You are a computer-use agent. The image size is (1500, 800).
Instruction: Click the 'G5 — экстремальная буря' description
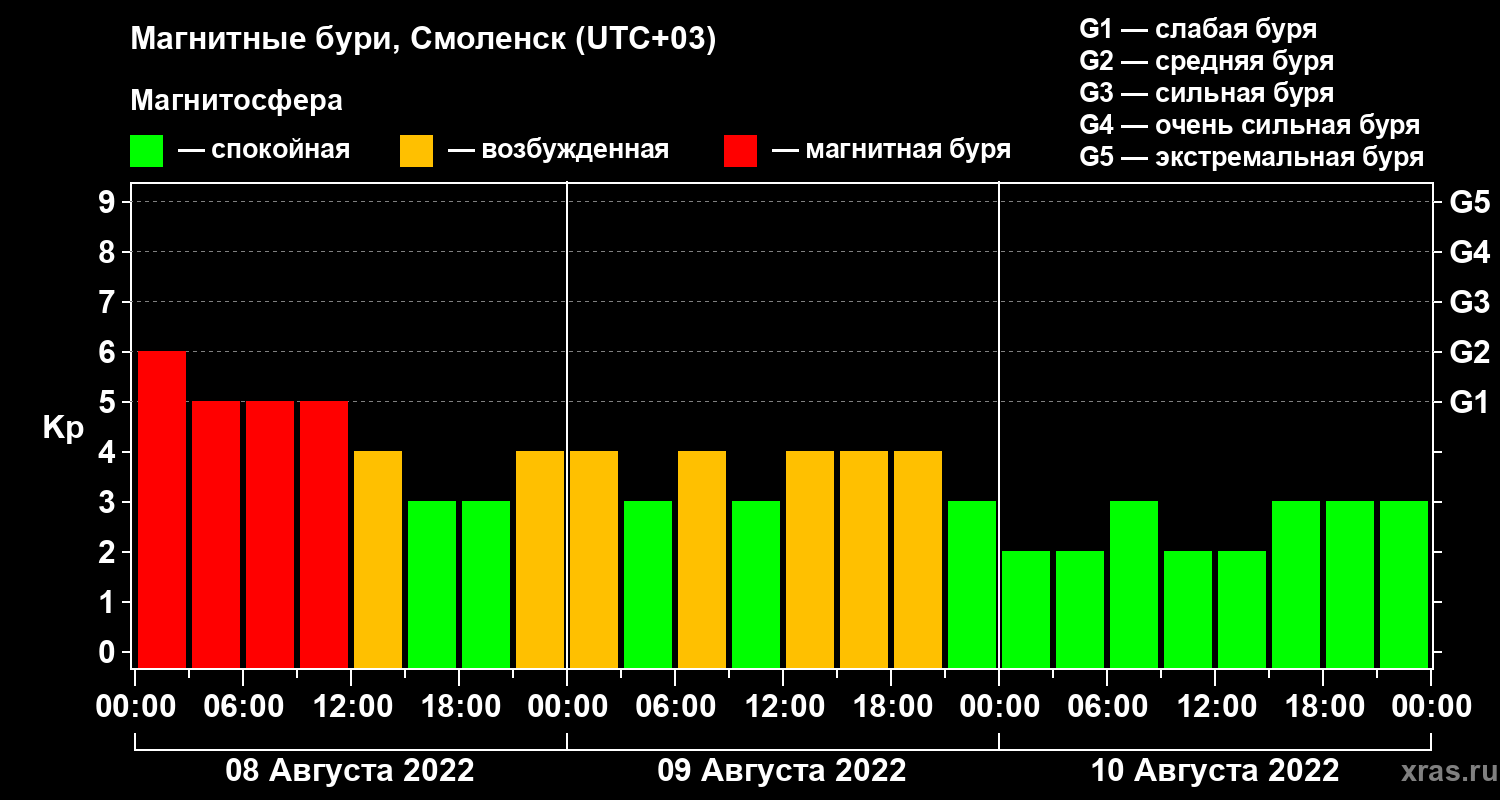tap(1252, 157)
